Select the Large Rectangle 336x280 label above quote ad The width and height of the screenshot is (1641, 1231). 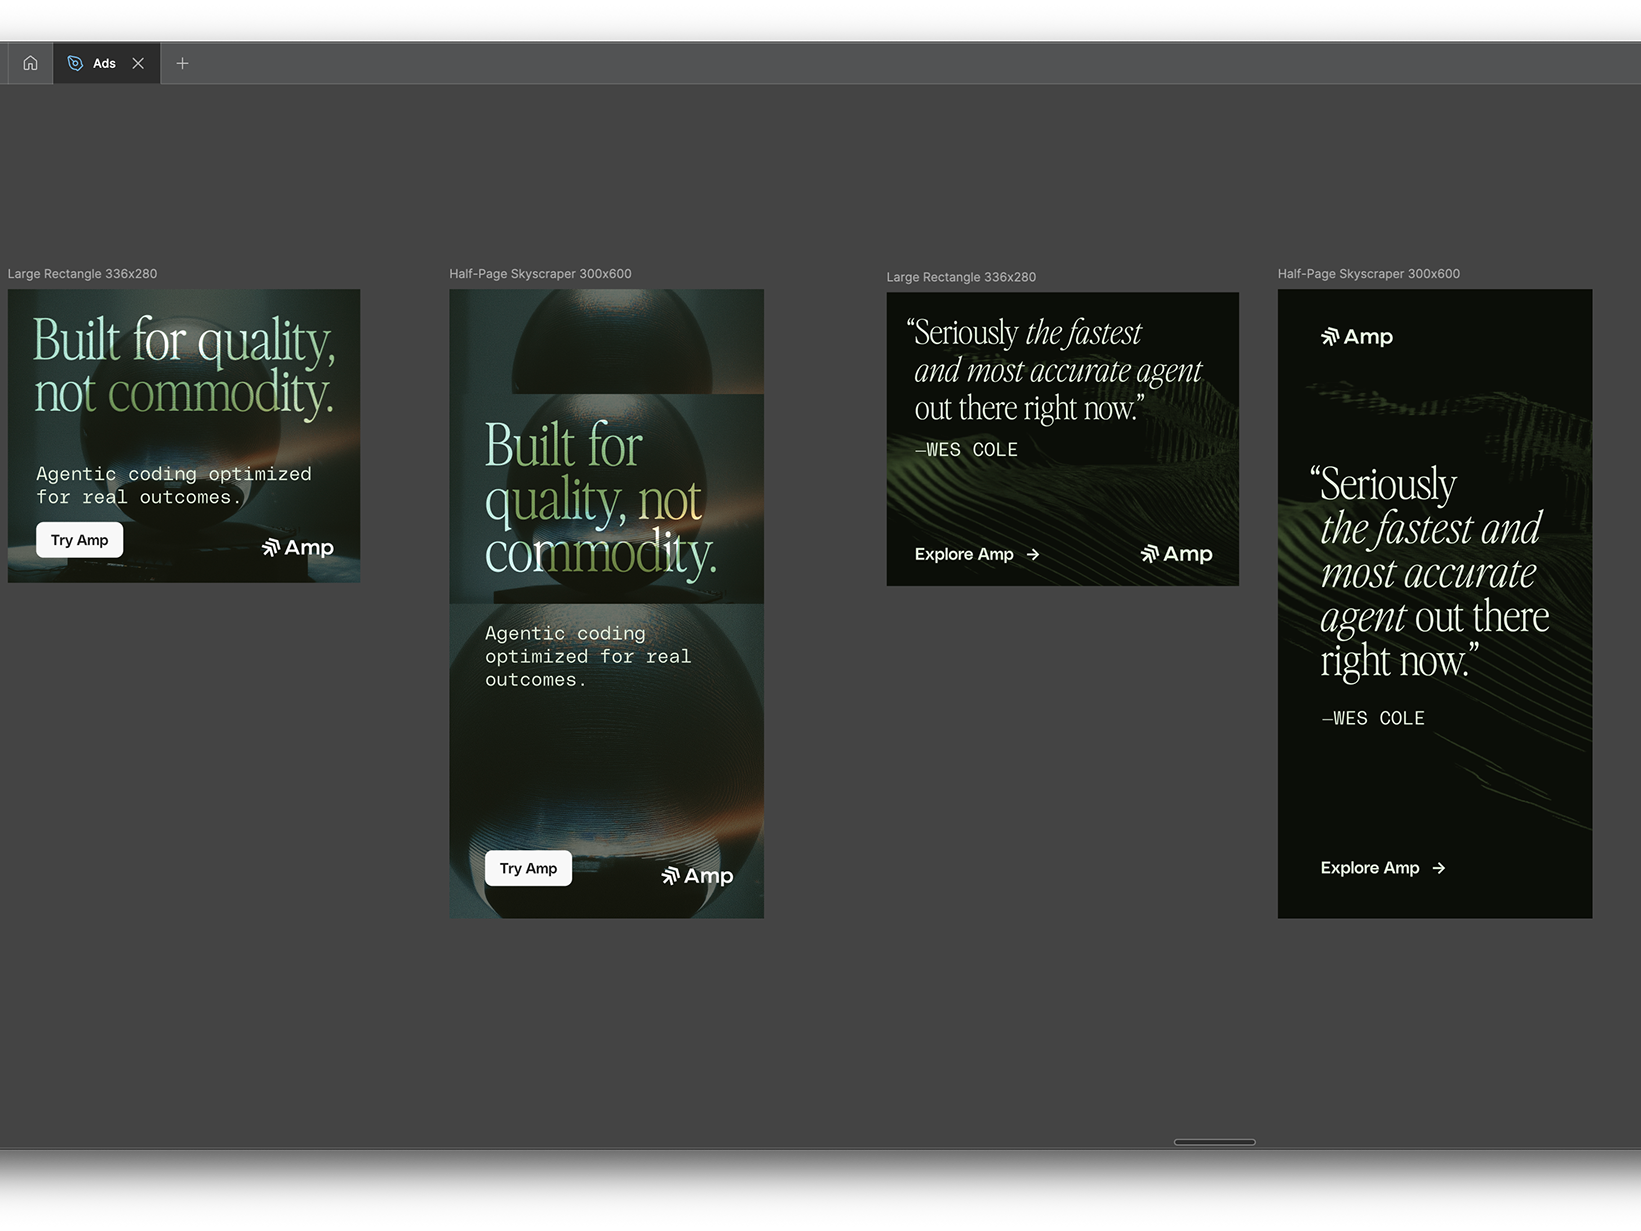pos(961,277)
